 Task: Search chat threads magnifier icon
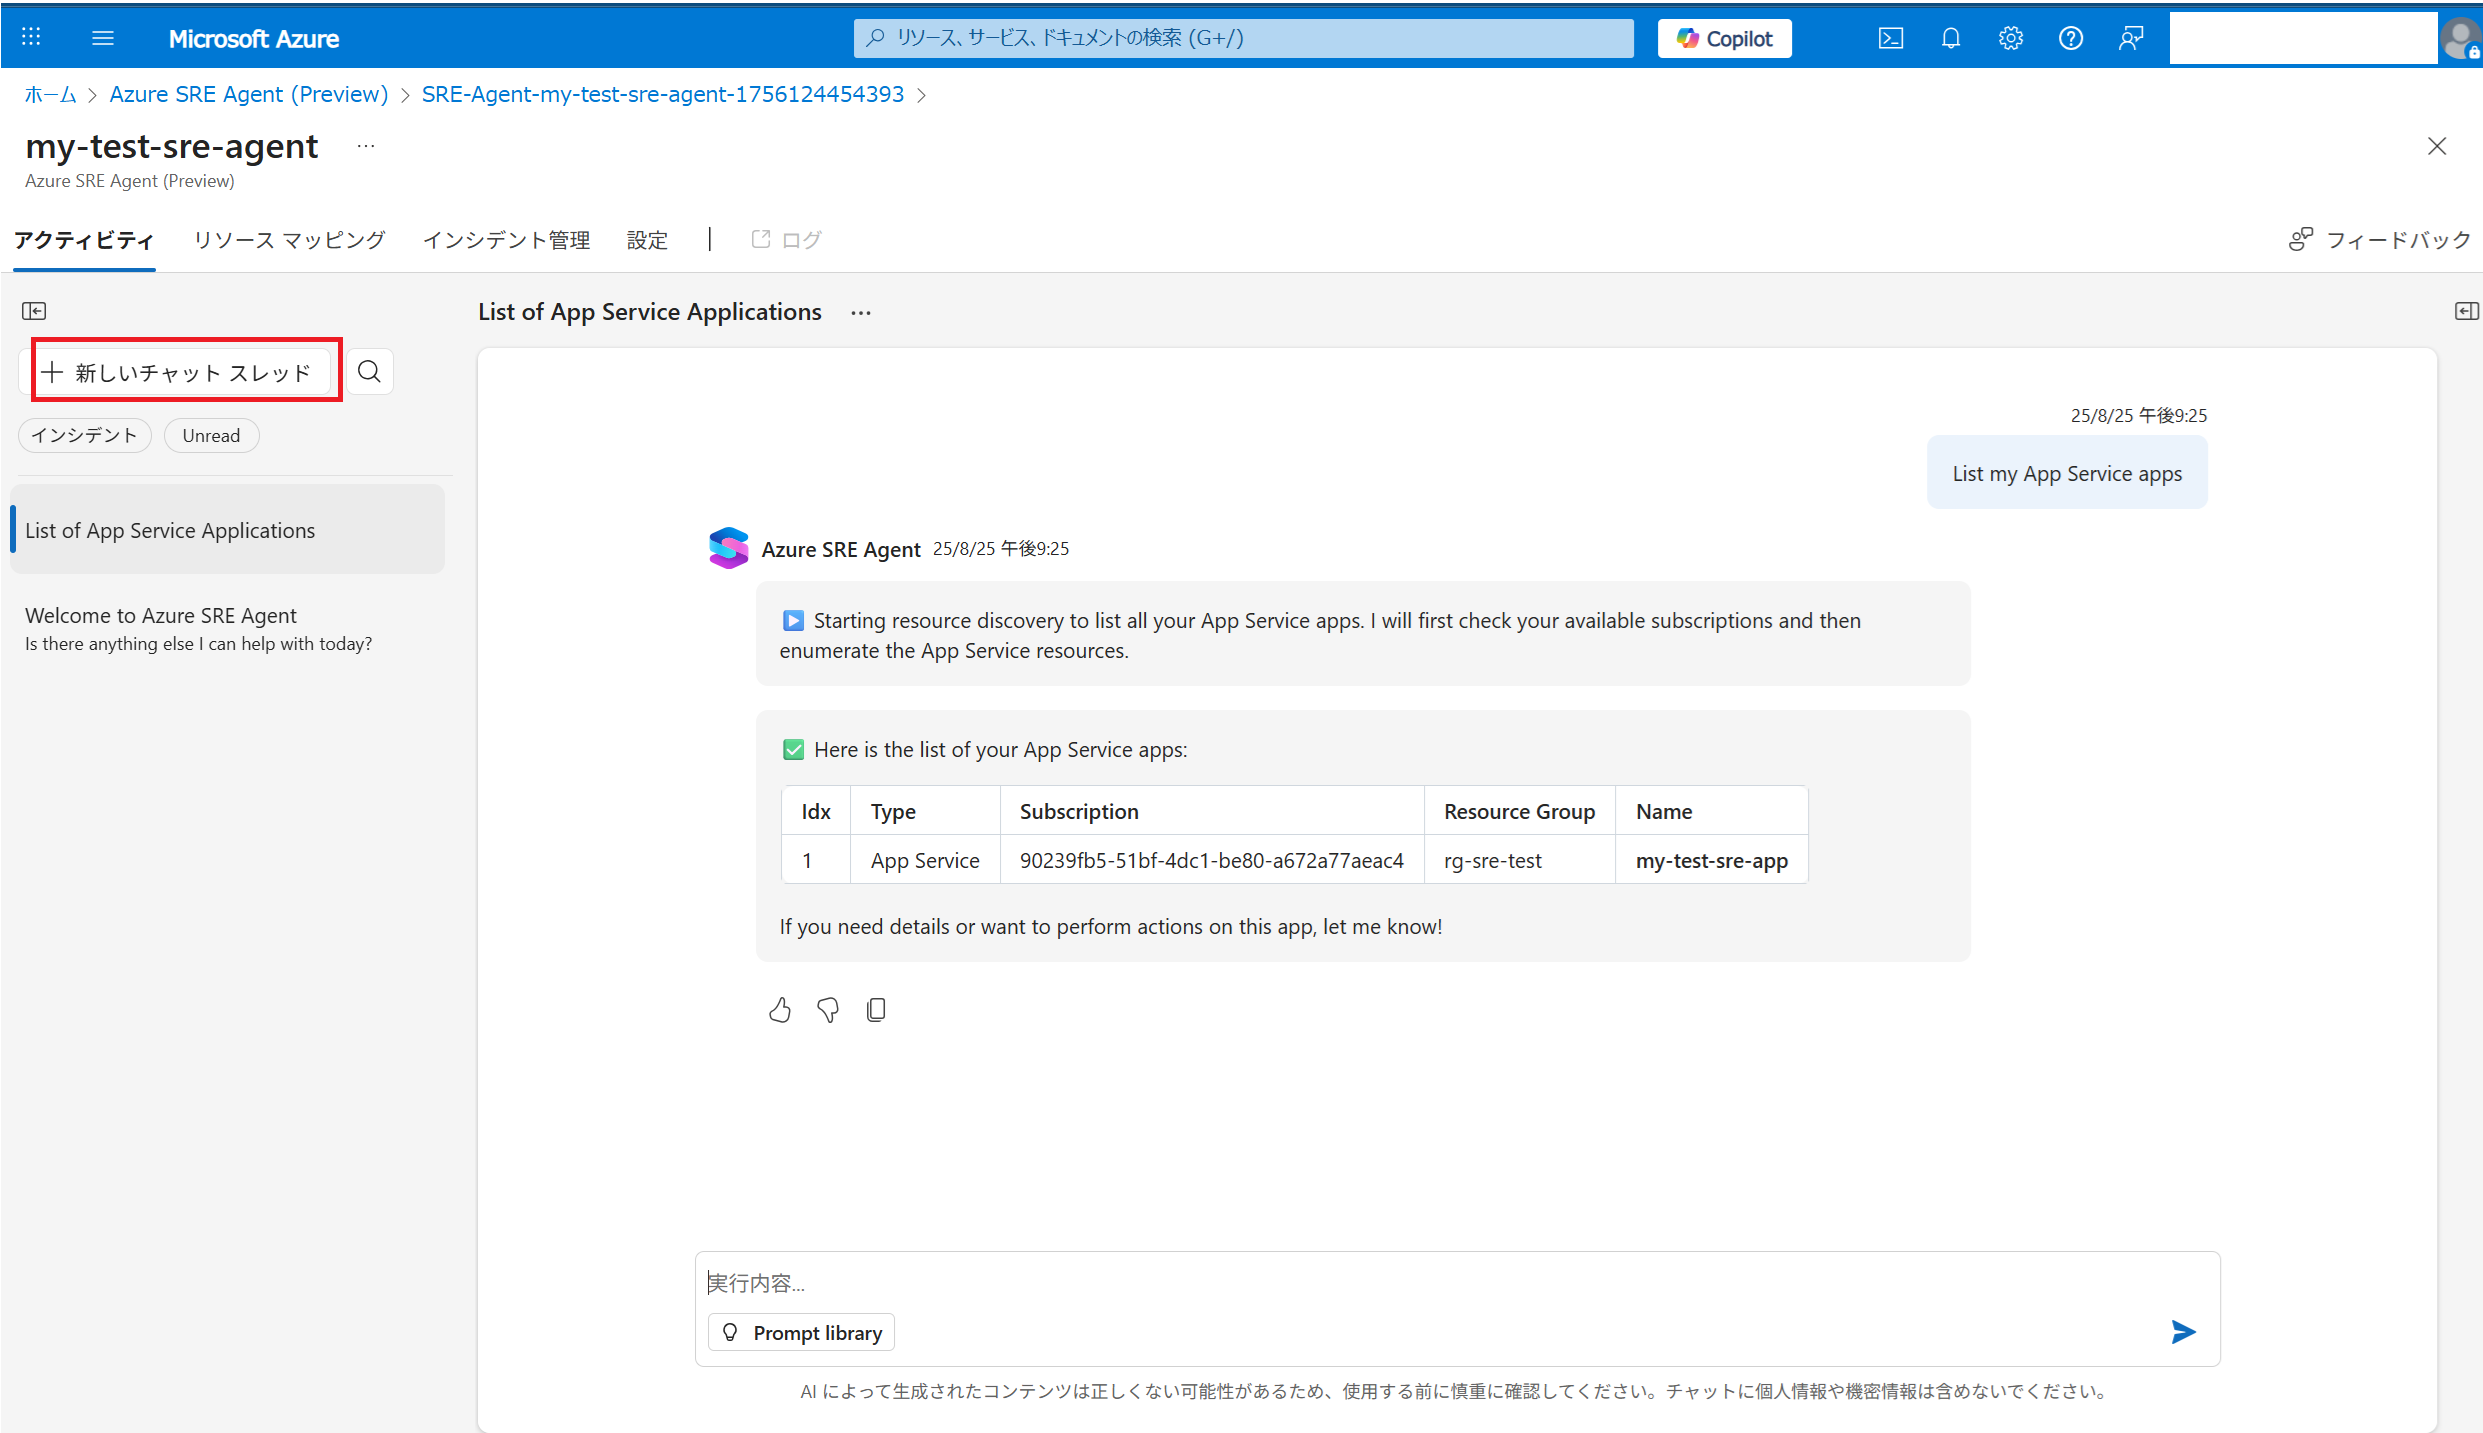[369, 372]
